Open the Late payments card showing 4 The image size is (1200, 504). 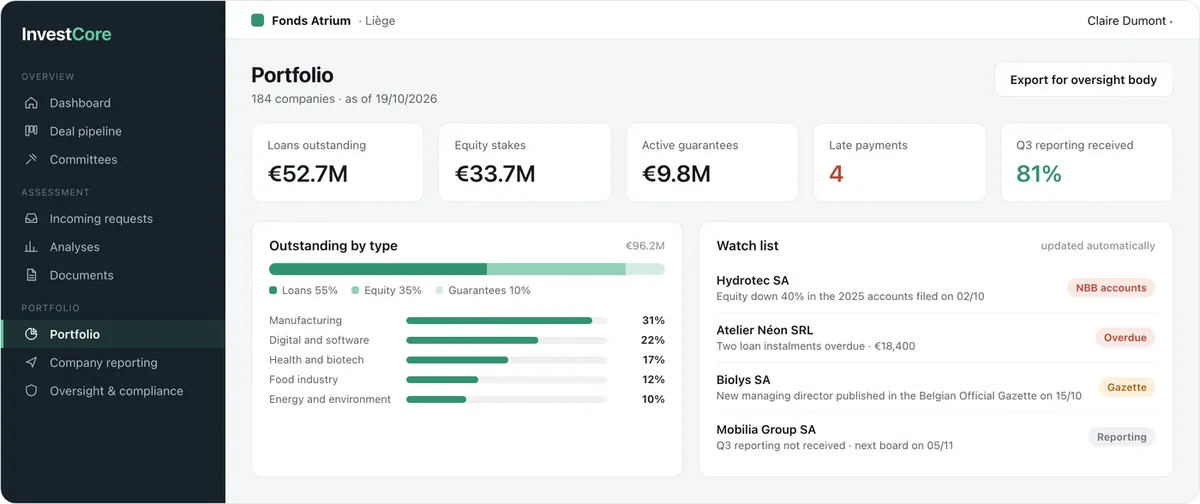[899, 162]
